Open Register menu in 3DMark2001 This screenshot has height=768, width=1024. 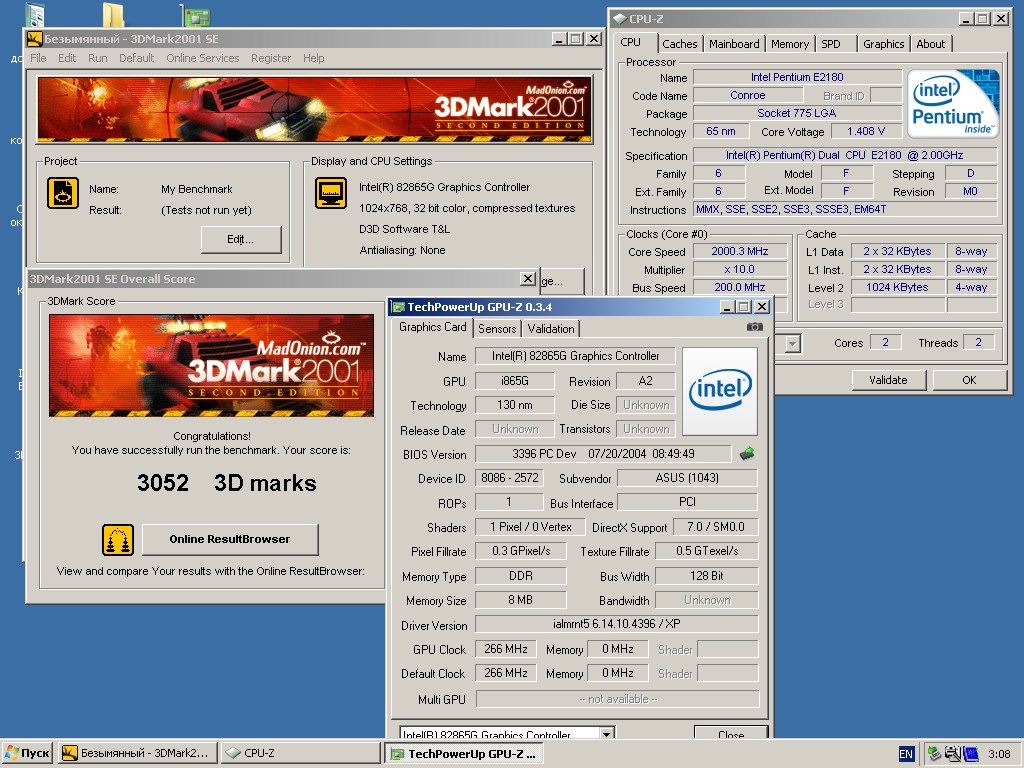[x=271, y=58]
